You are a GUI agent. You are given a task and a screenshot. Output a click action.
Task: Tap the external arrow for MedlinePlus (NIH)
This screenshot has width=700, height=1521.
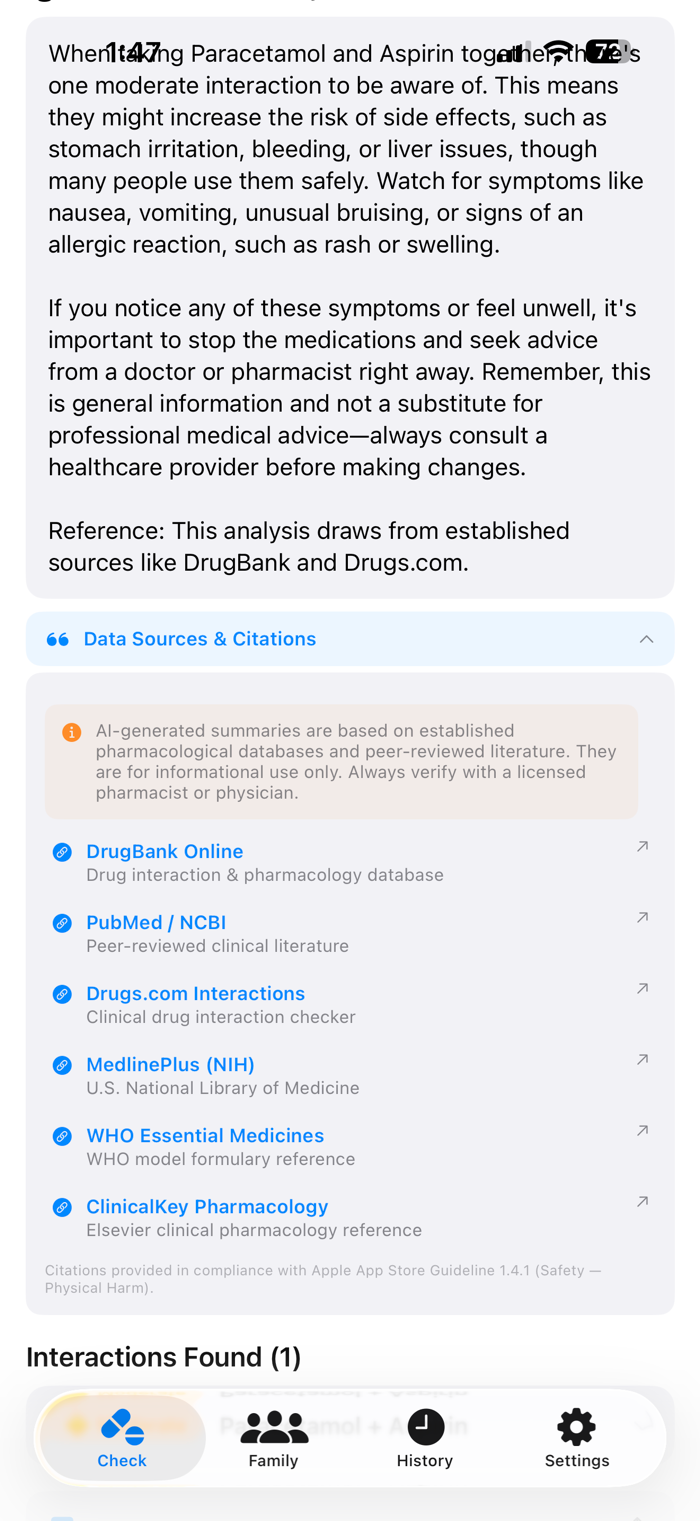pyautogui.click(x=643, y=1059)
